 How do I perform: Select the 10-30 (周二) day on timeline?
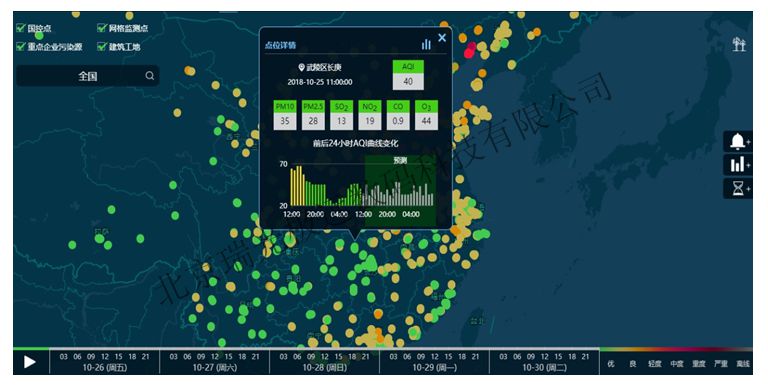[544, 367]
